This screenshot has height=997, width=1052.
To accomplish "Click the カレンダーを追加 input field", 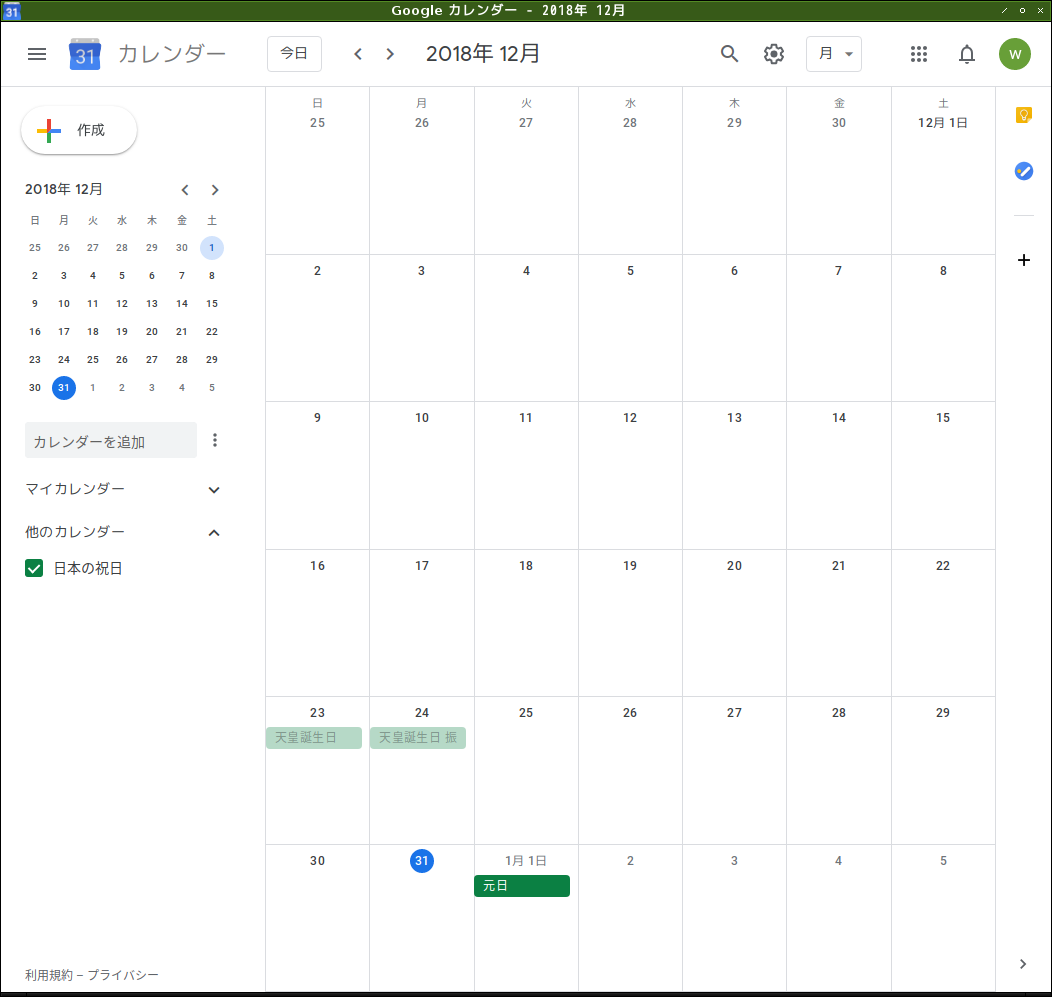I will (111, 440).
